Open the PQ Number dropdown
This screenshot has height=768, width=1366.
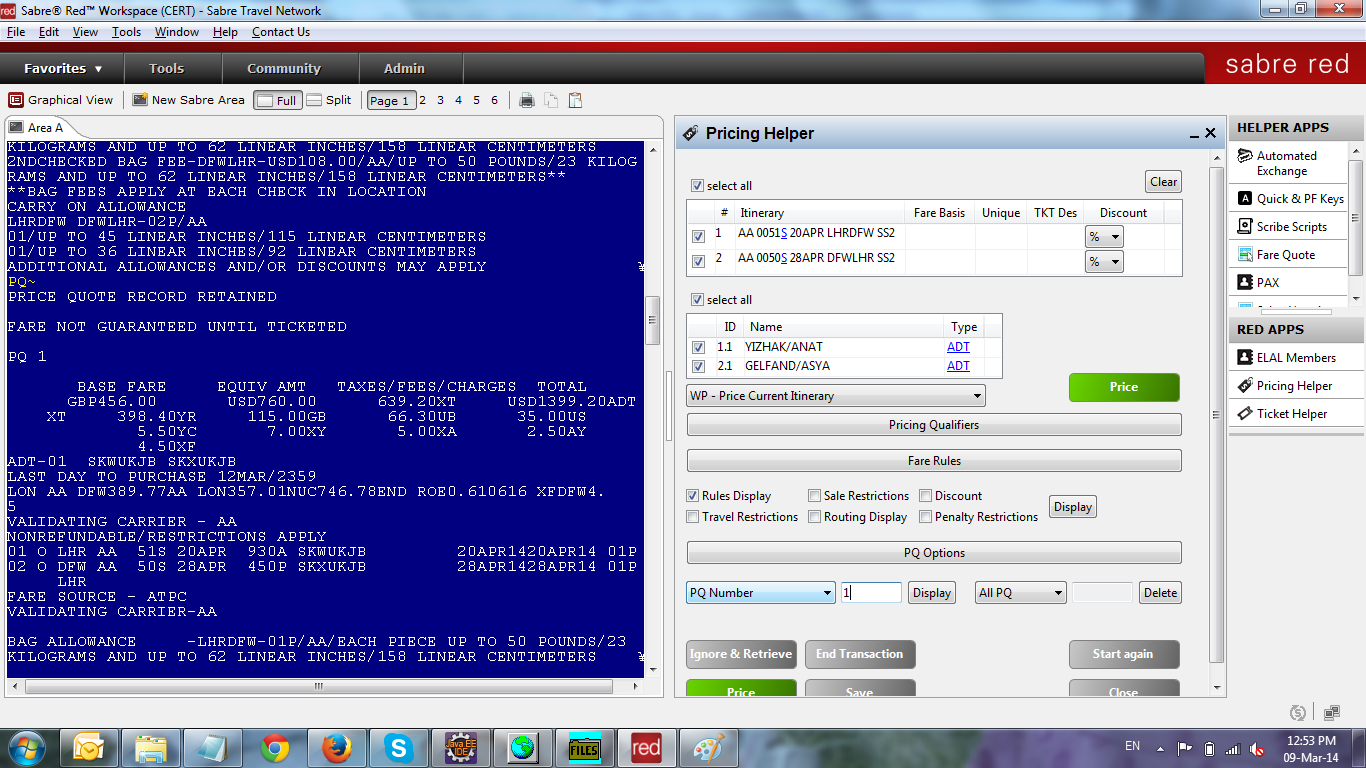coord(760,593)
